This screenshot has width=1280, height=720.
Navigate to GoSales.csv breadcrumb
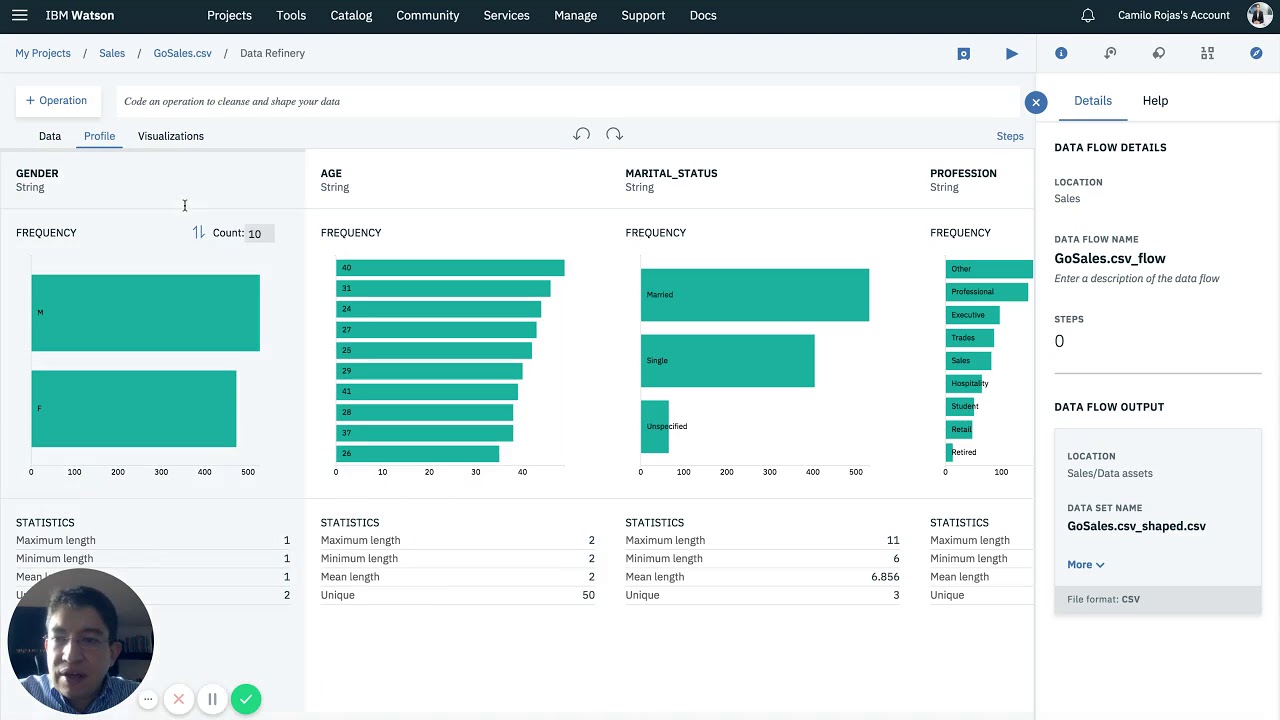(182, 53)
